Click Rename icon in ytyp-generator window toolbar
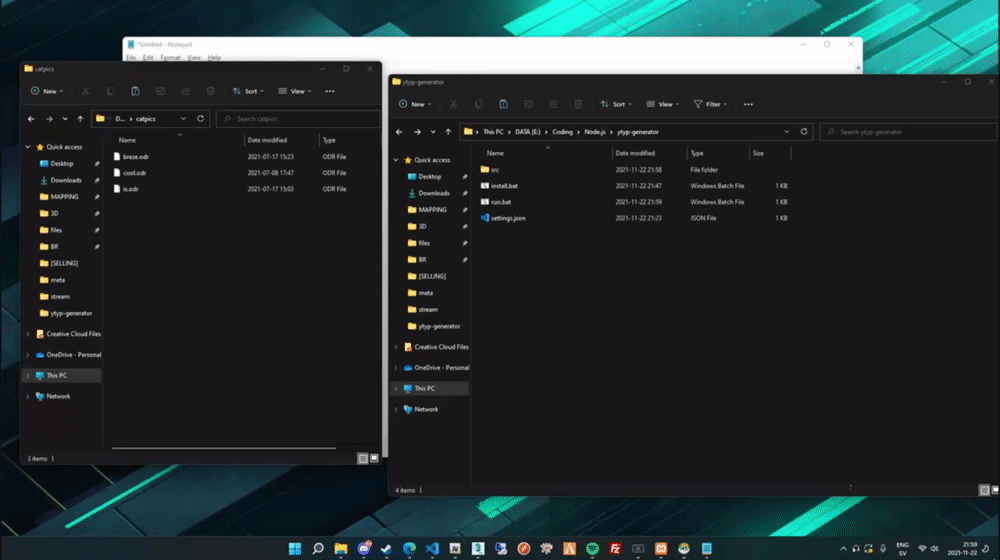This screenshot has width=1000, height=560. [528, 104]
